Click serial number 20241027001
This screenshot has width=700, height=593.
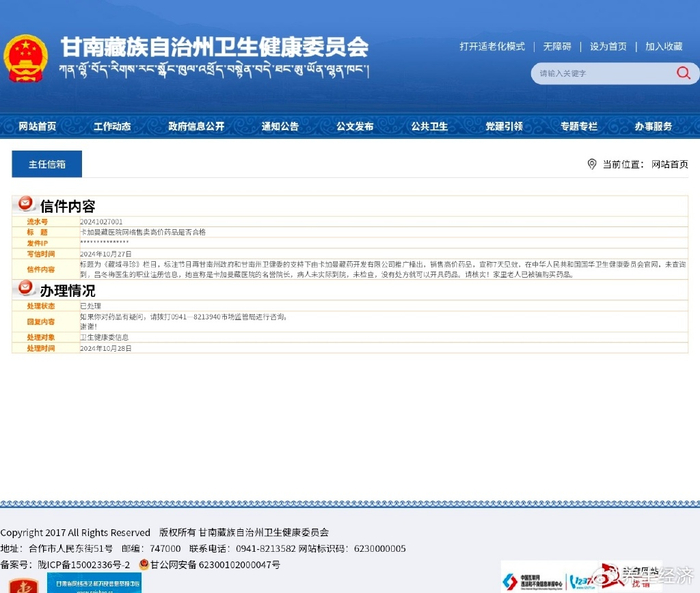coord(101,221)
